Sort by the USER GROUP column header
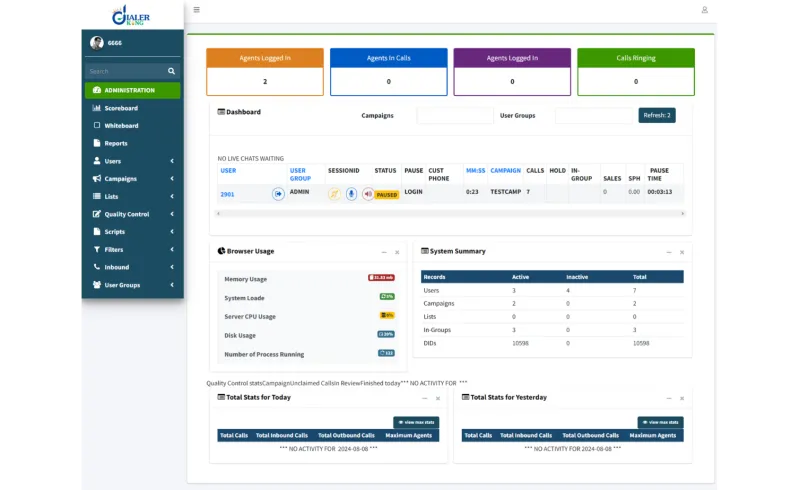 coord(300,175)
